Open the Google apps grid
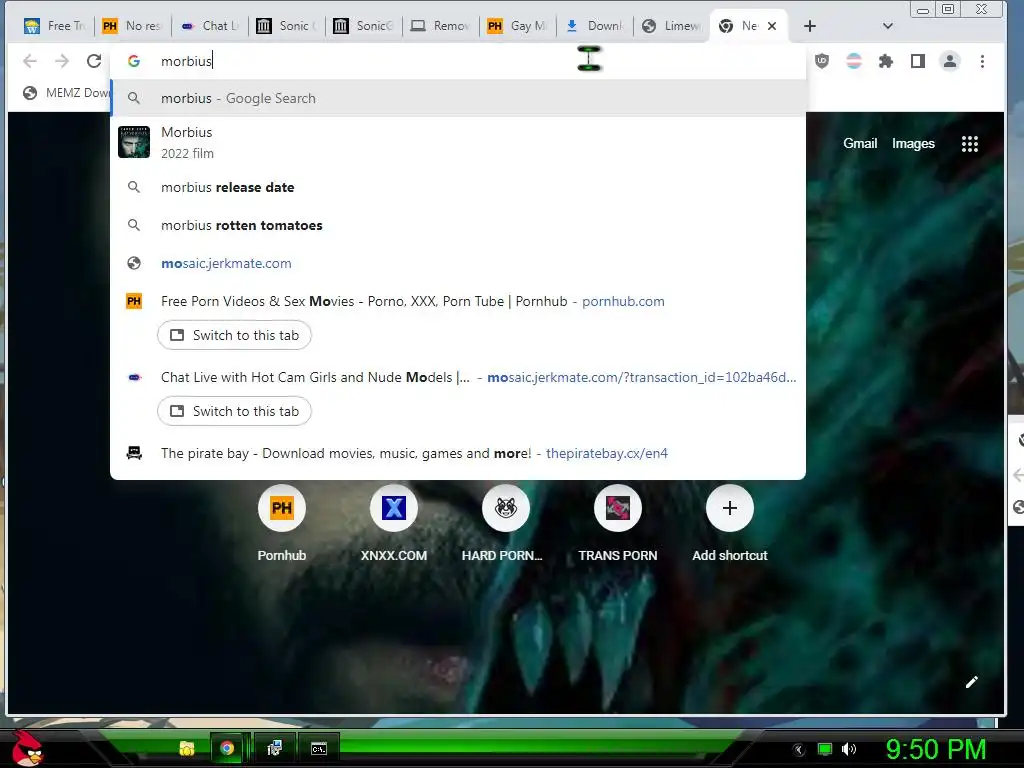Screen dimensions: 1024x768 click(970, 144)
